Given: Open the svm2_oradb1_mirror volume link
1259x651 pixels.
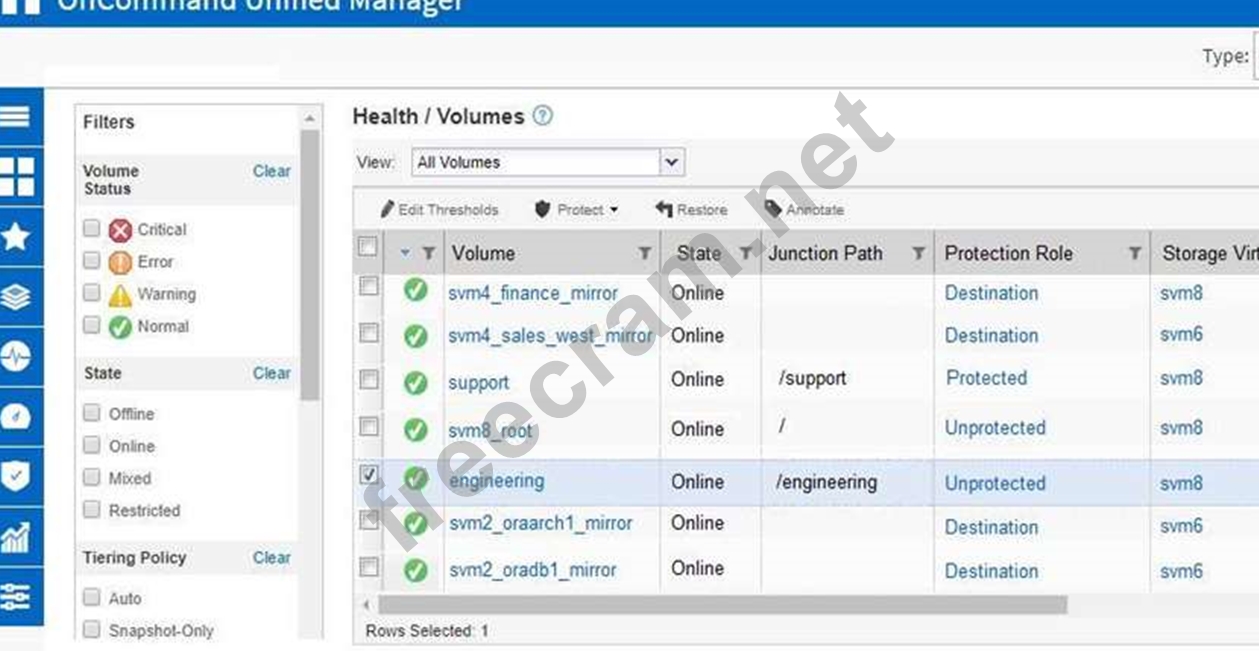Looking at the screenshot, I should (x=532, y=570).
